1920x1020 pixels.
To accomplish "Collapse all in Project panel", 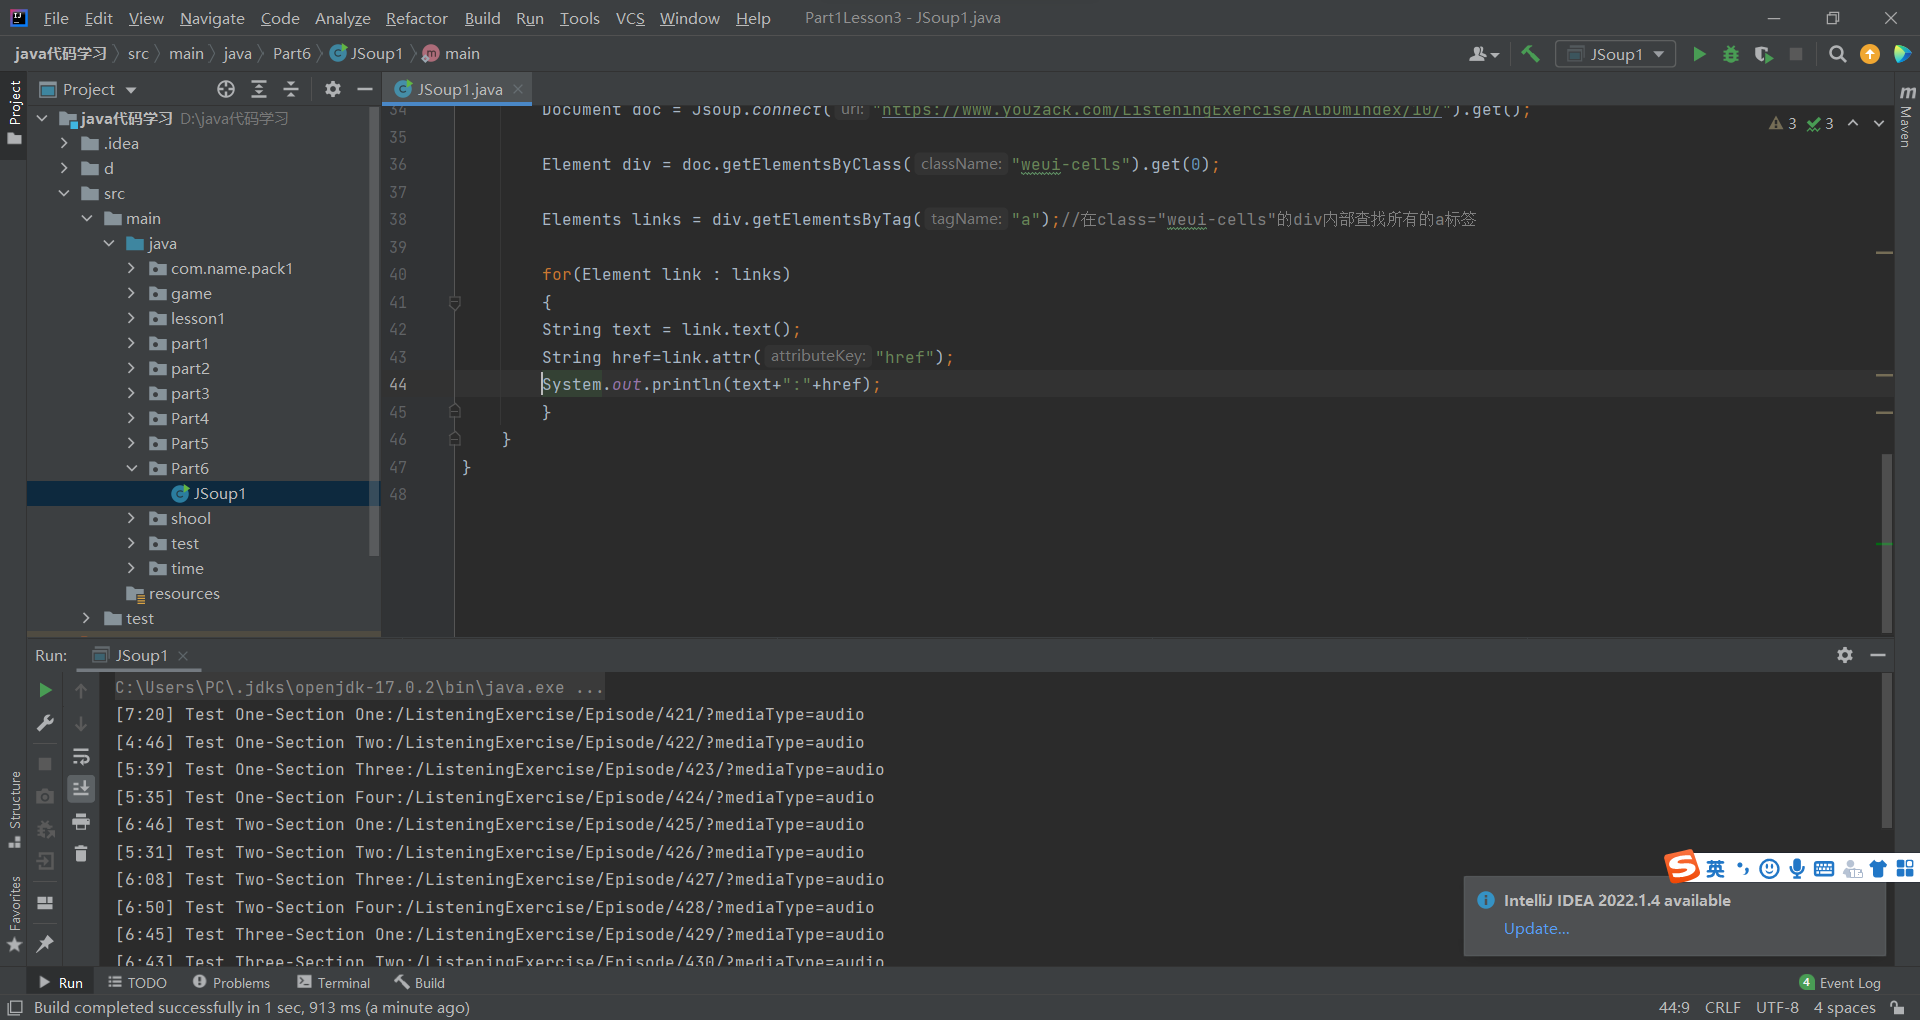I will [x=291, y=89].
